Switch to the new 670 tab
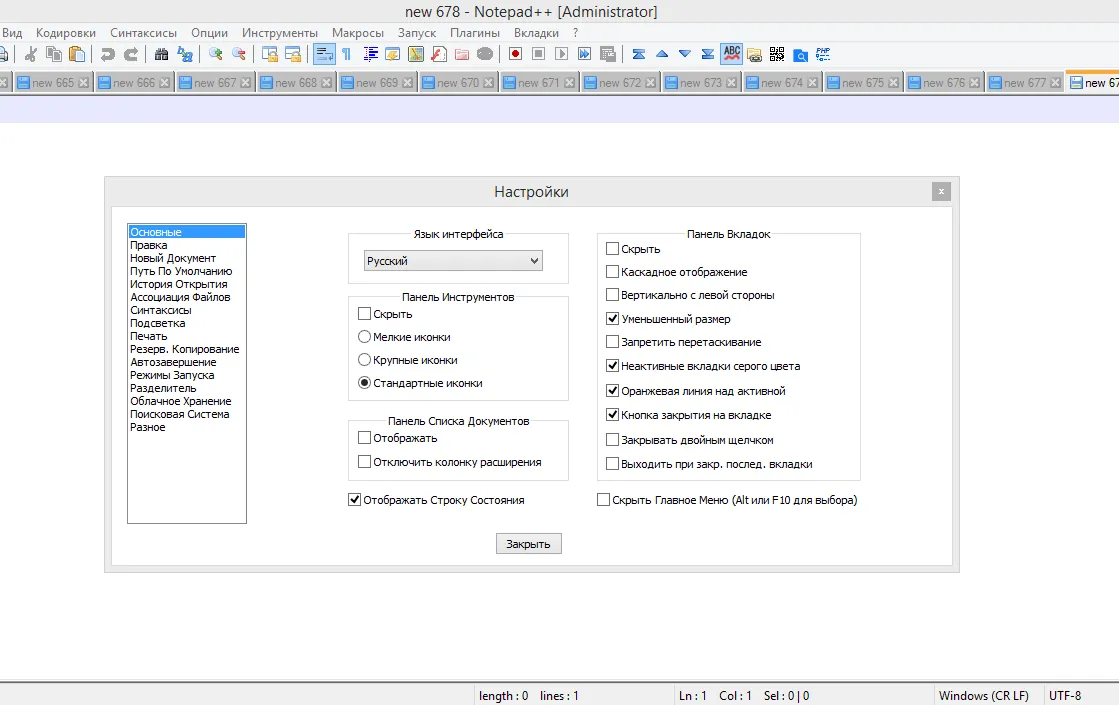The image size is (1119, 705). point(458,83)
